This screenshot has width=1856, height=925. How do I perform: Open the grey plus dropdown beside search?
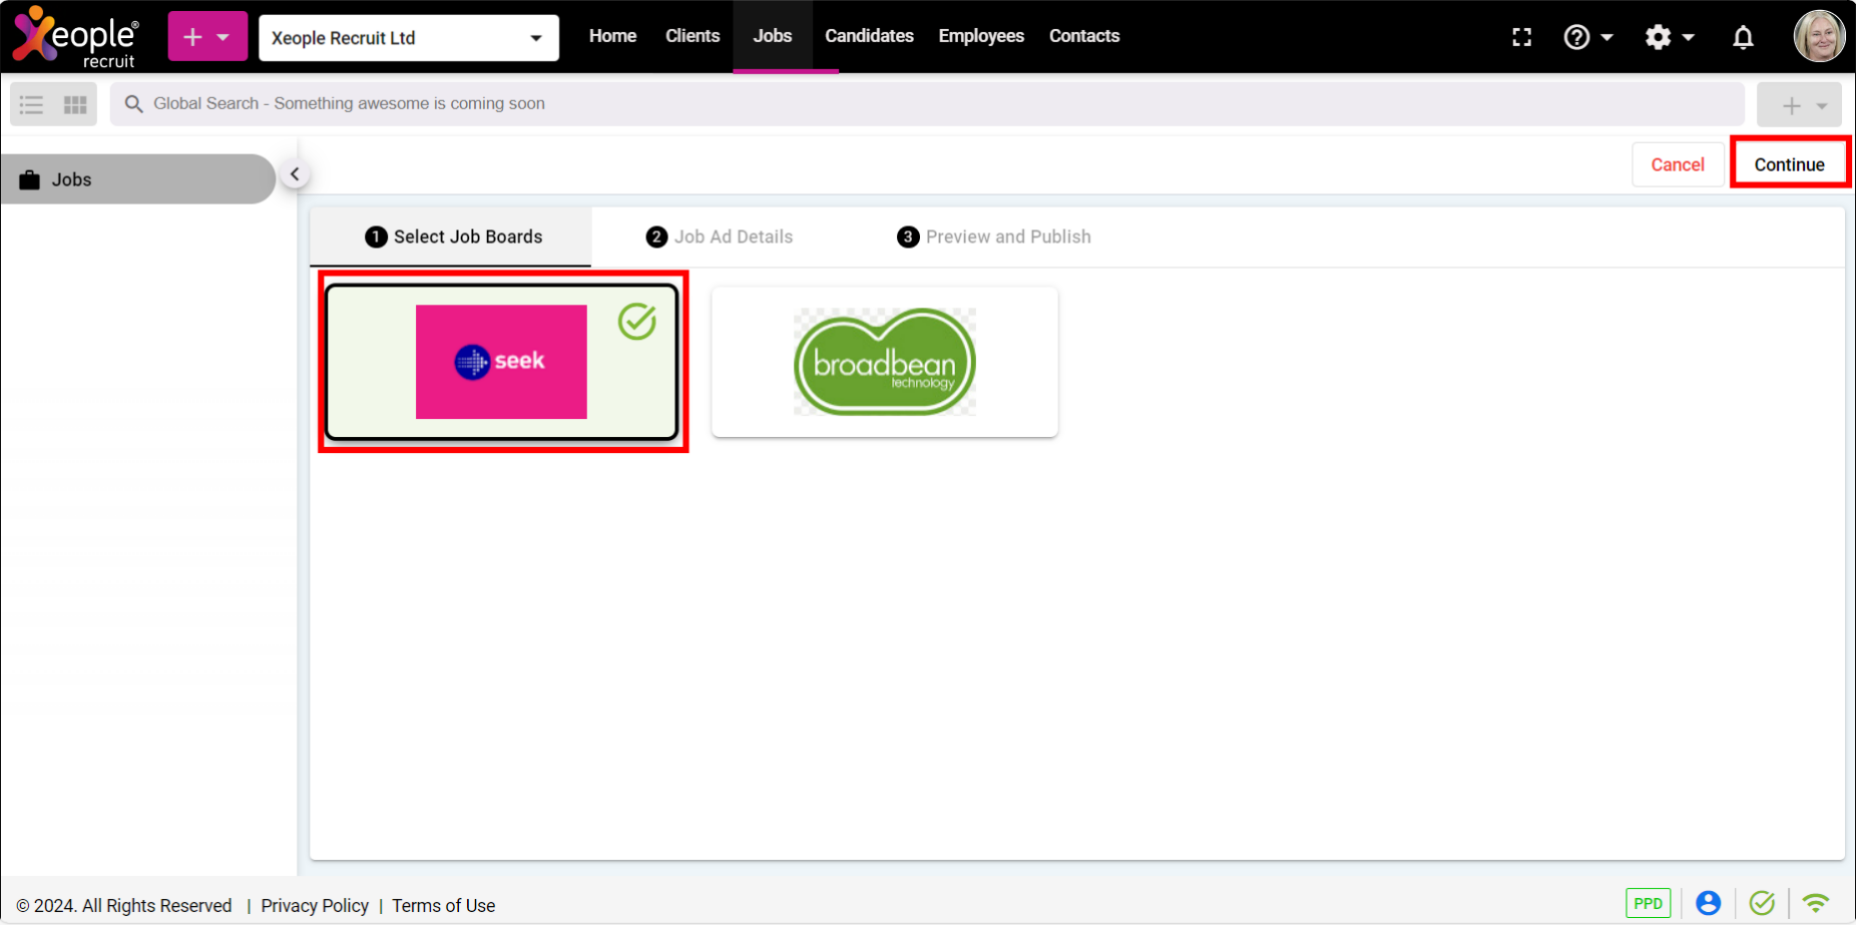(1799, 105)
